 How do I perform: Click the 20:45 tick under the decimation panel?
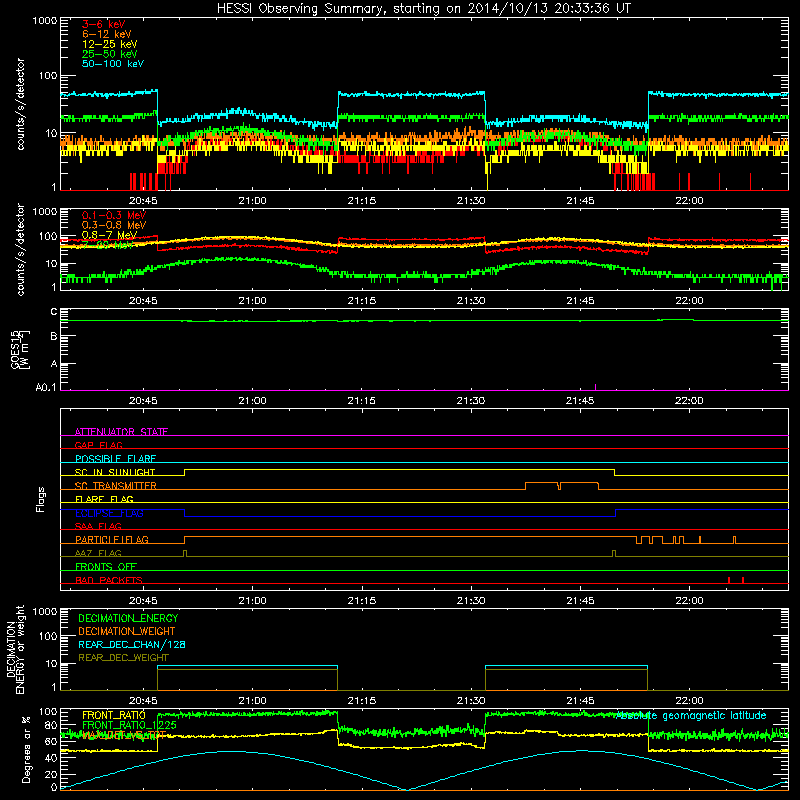[143, 701]
